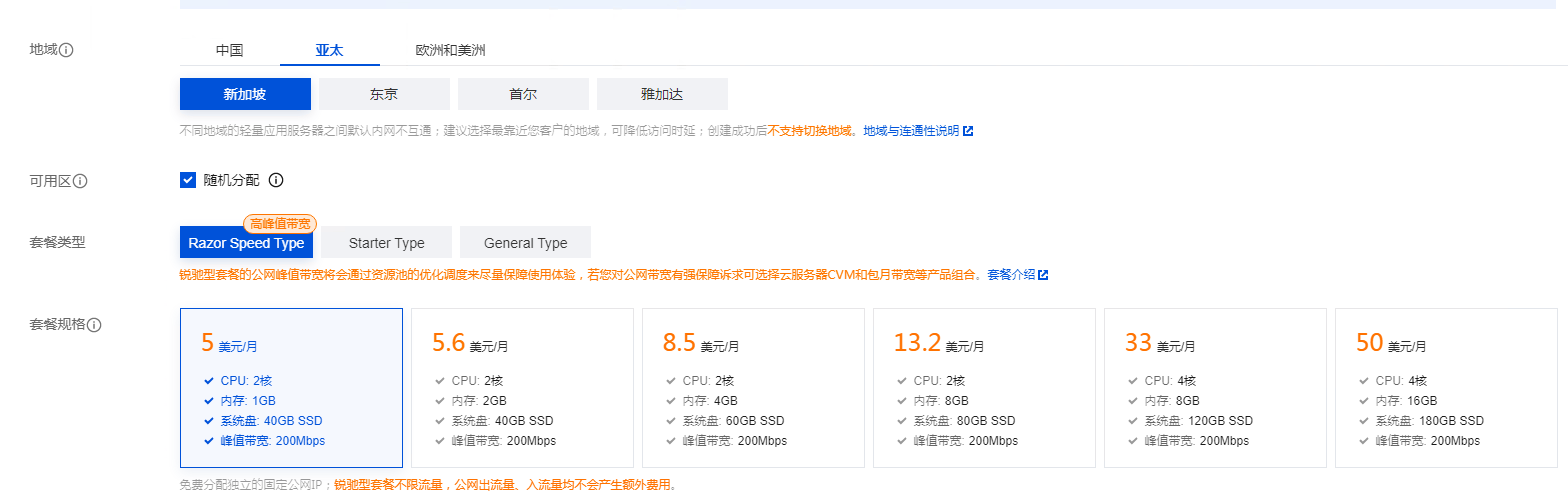Select the Starter Type package

click(386, 243)
